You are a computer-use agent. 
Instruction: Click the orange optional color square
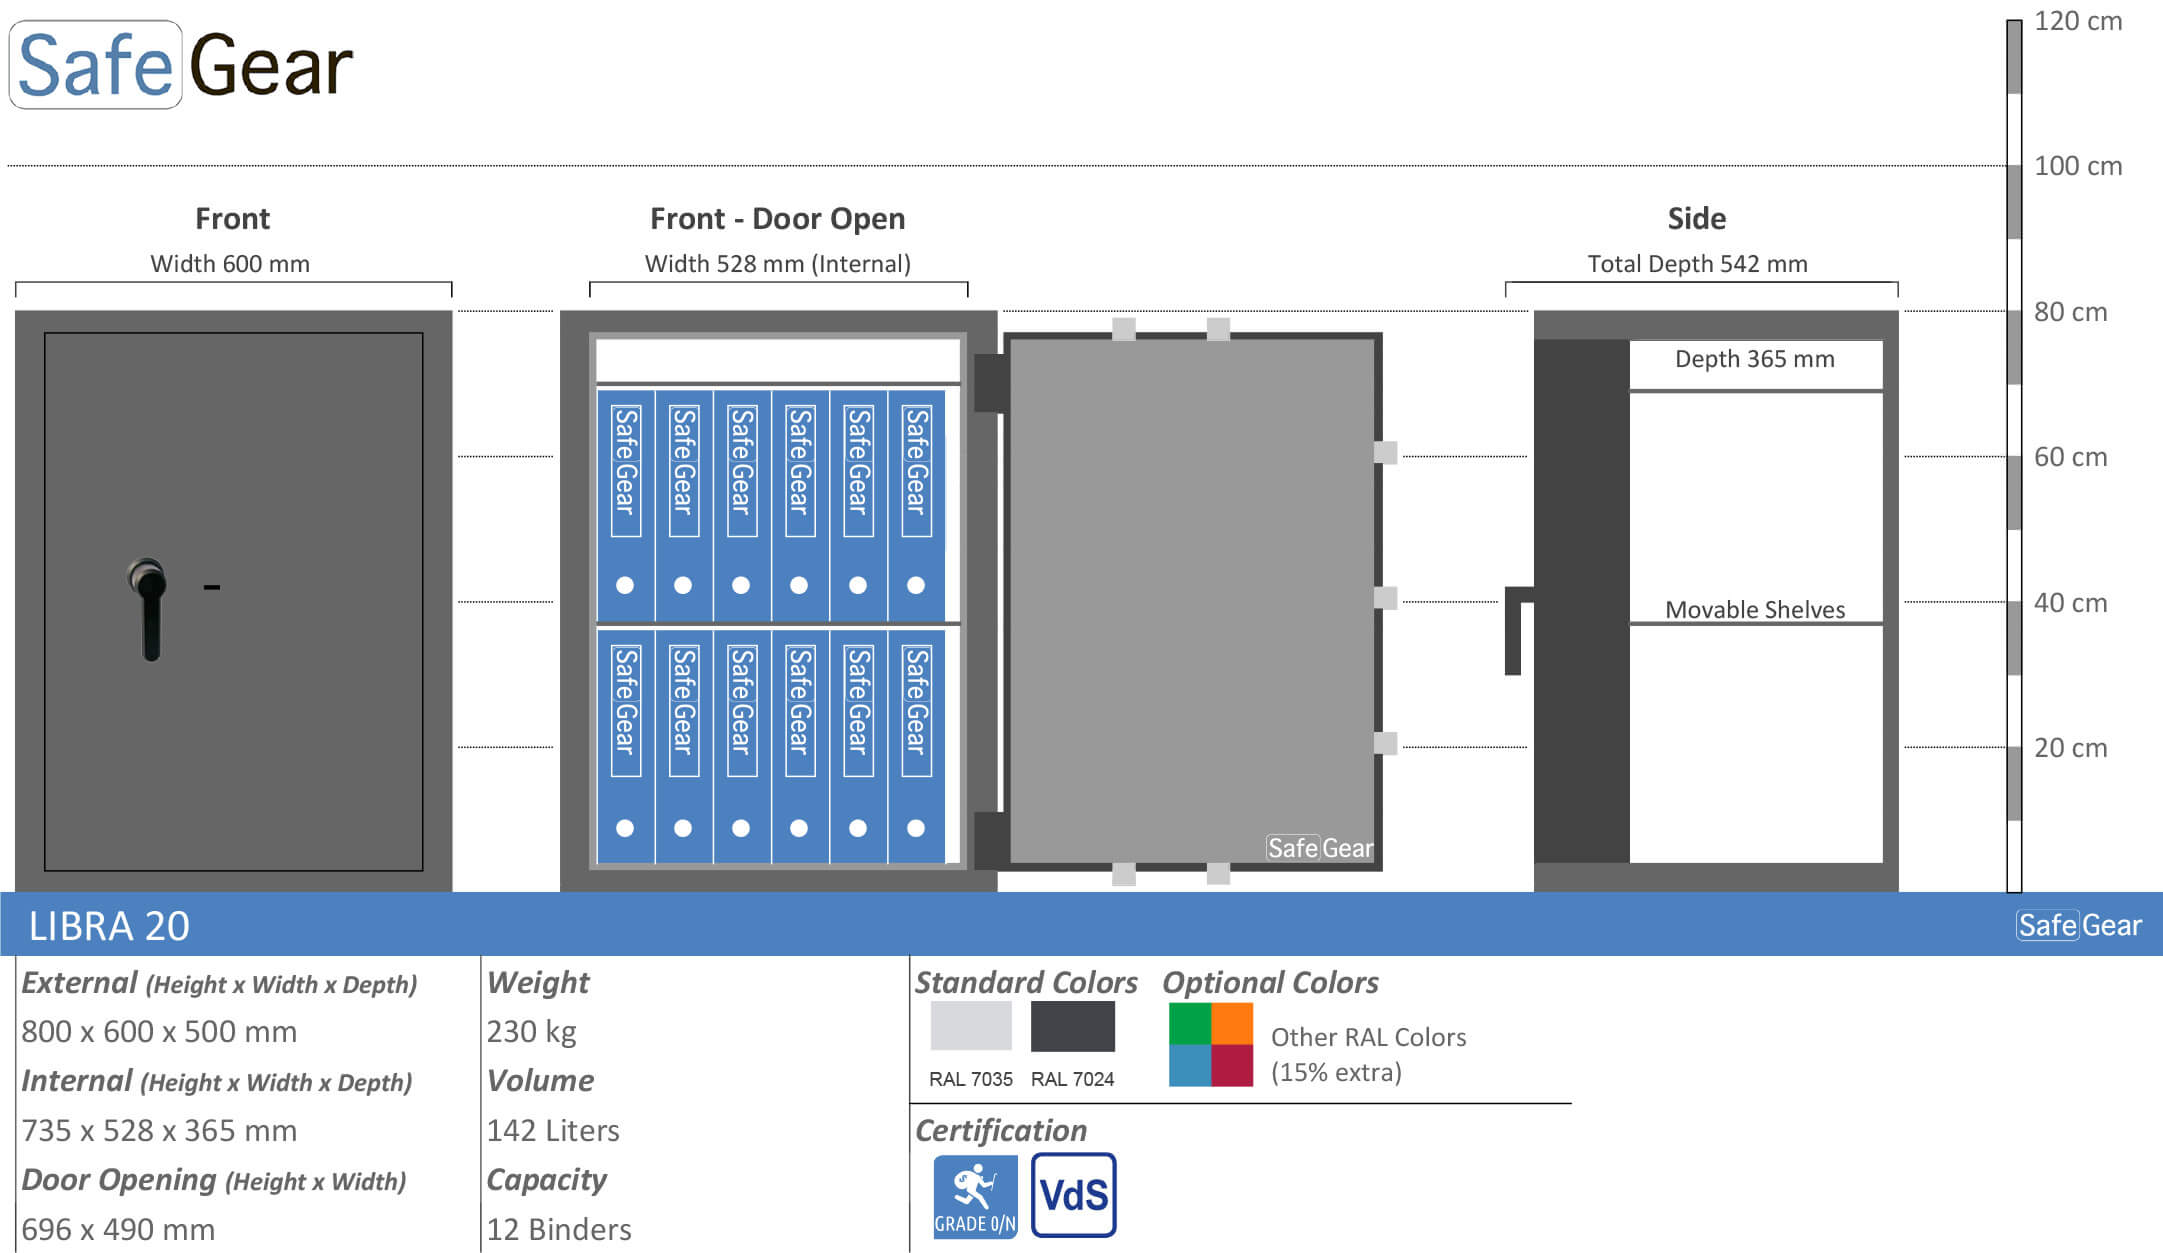point(1232,1023)
